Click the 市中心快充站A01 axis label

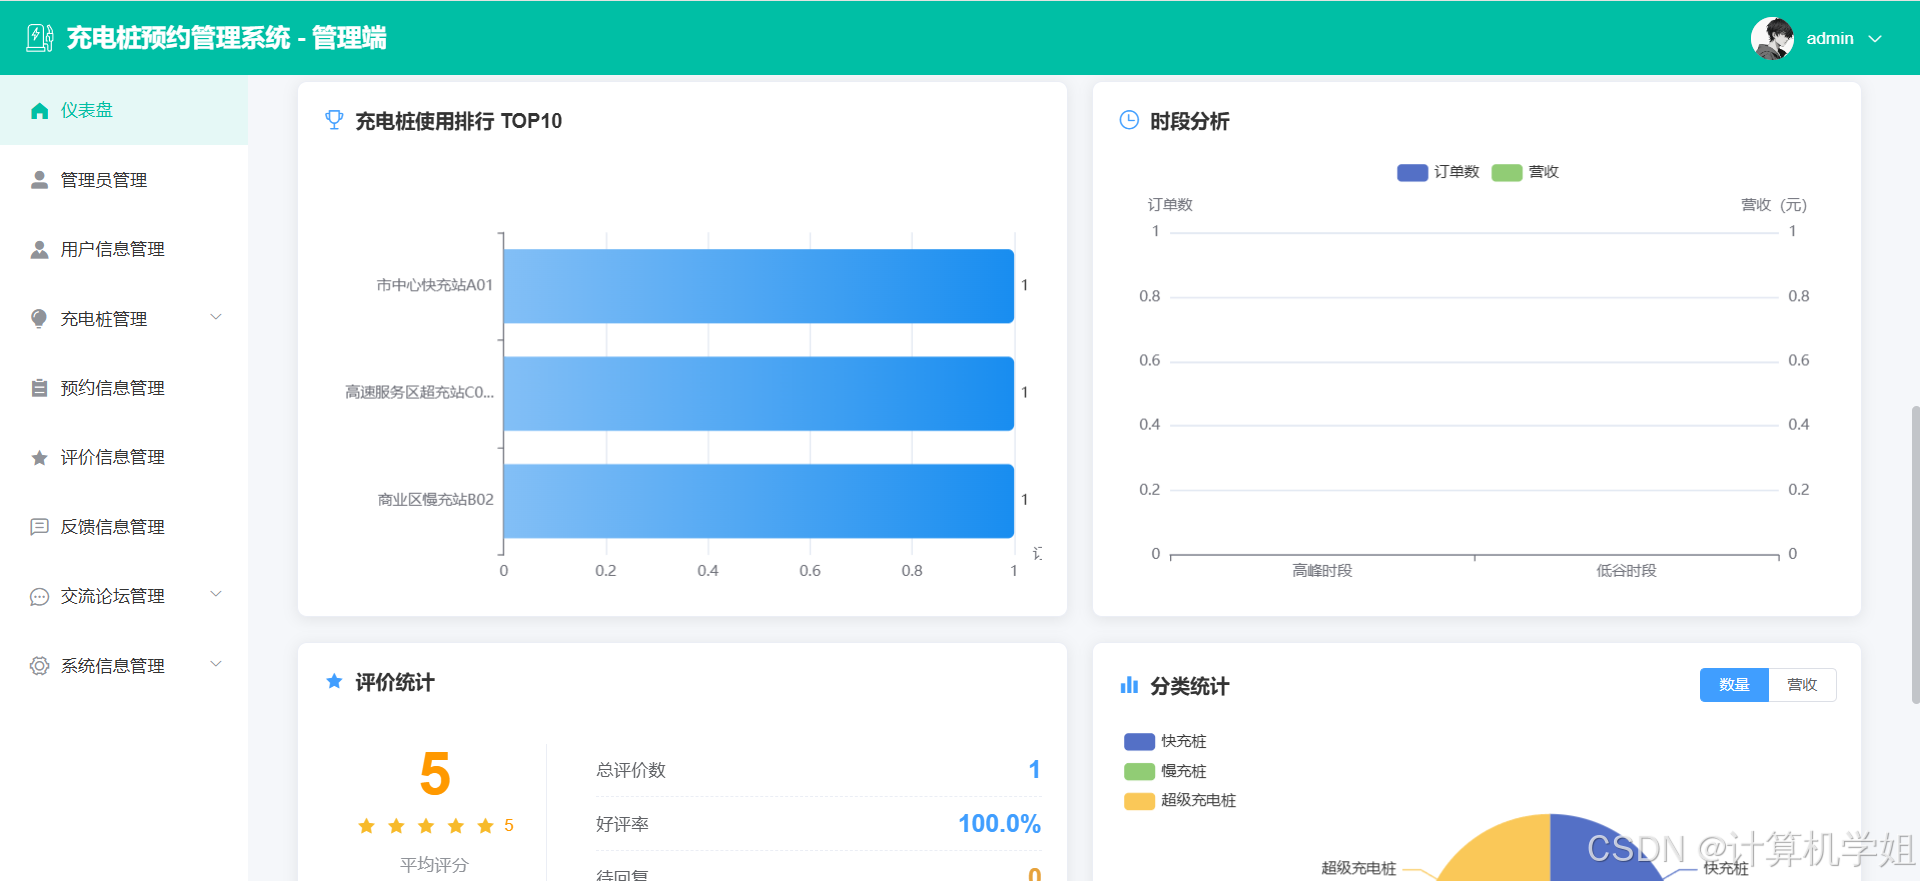coord(434,285)
